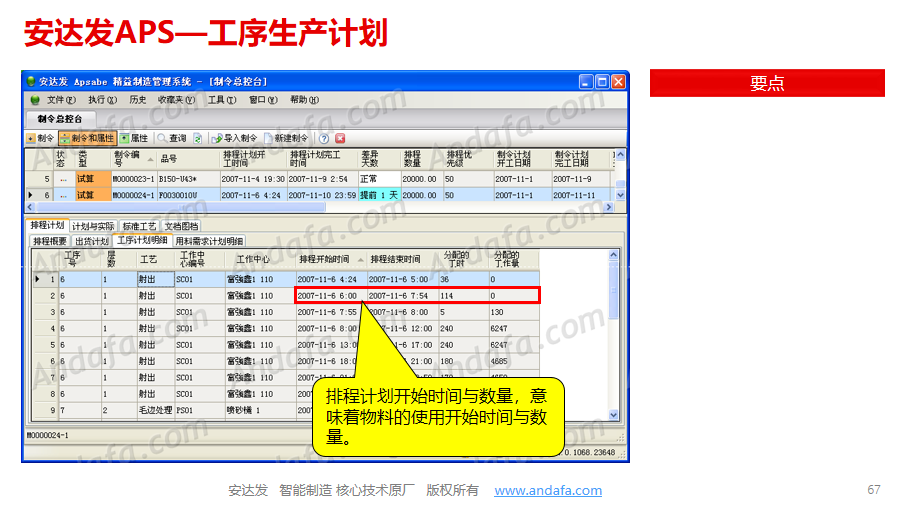Open the 历史 menu

click(x=138, y=100)
